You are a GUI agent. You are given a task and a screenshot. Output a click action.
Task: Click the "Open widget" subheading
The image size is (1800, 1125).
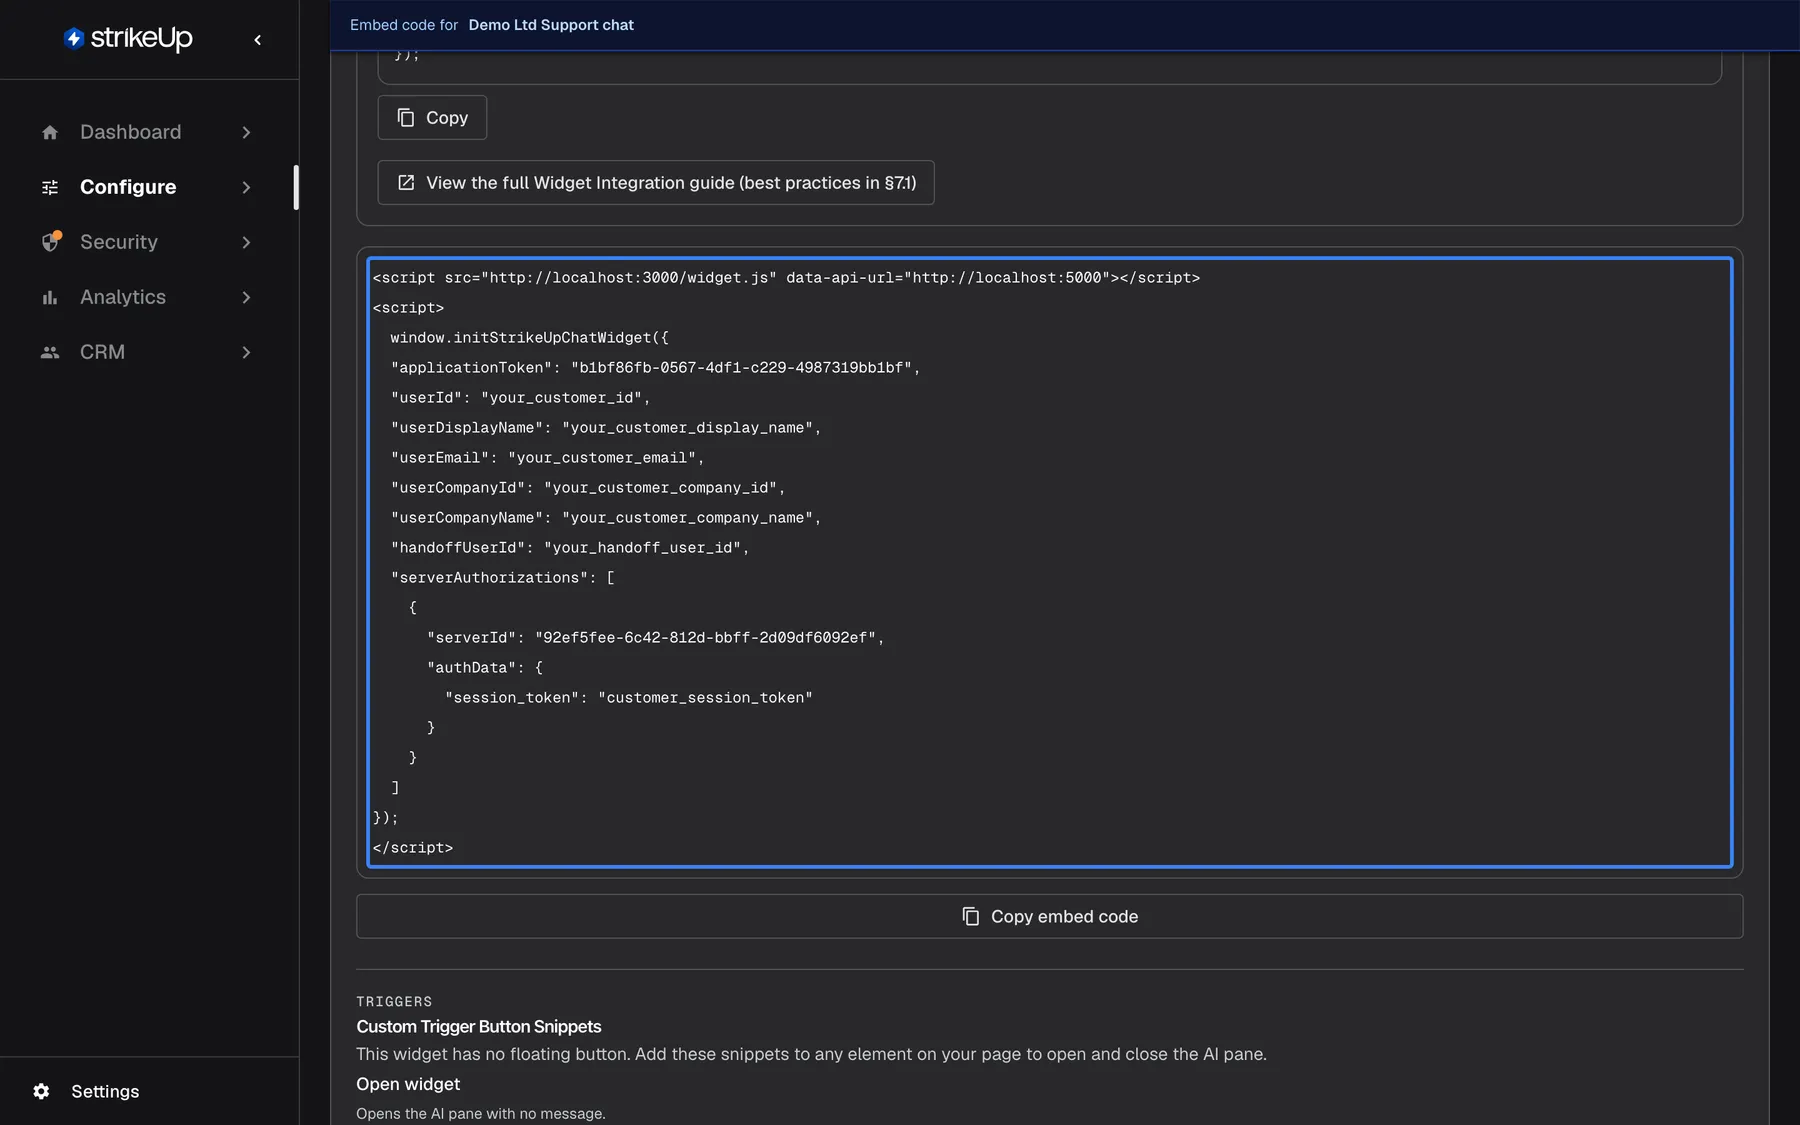[x=408, y=1084]
